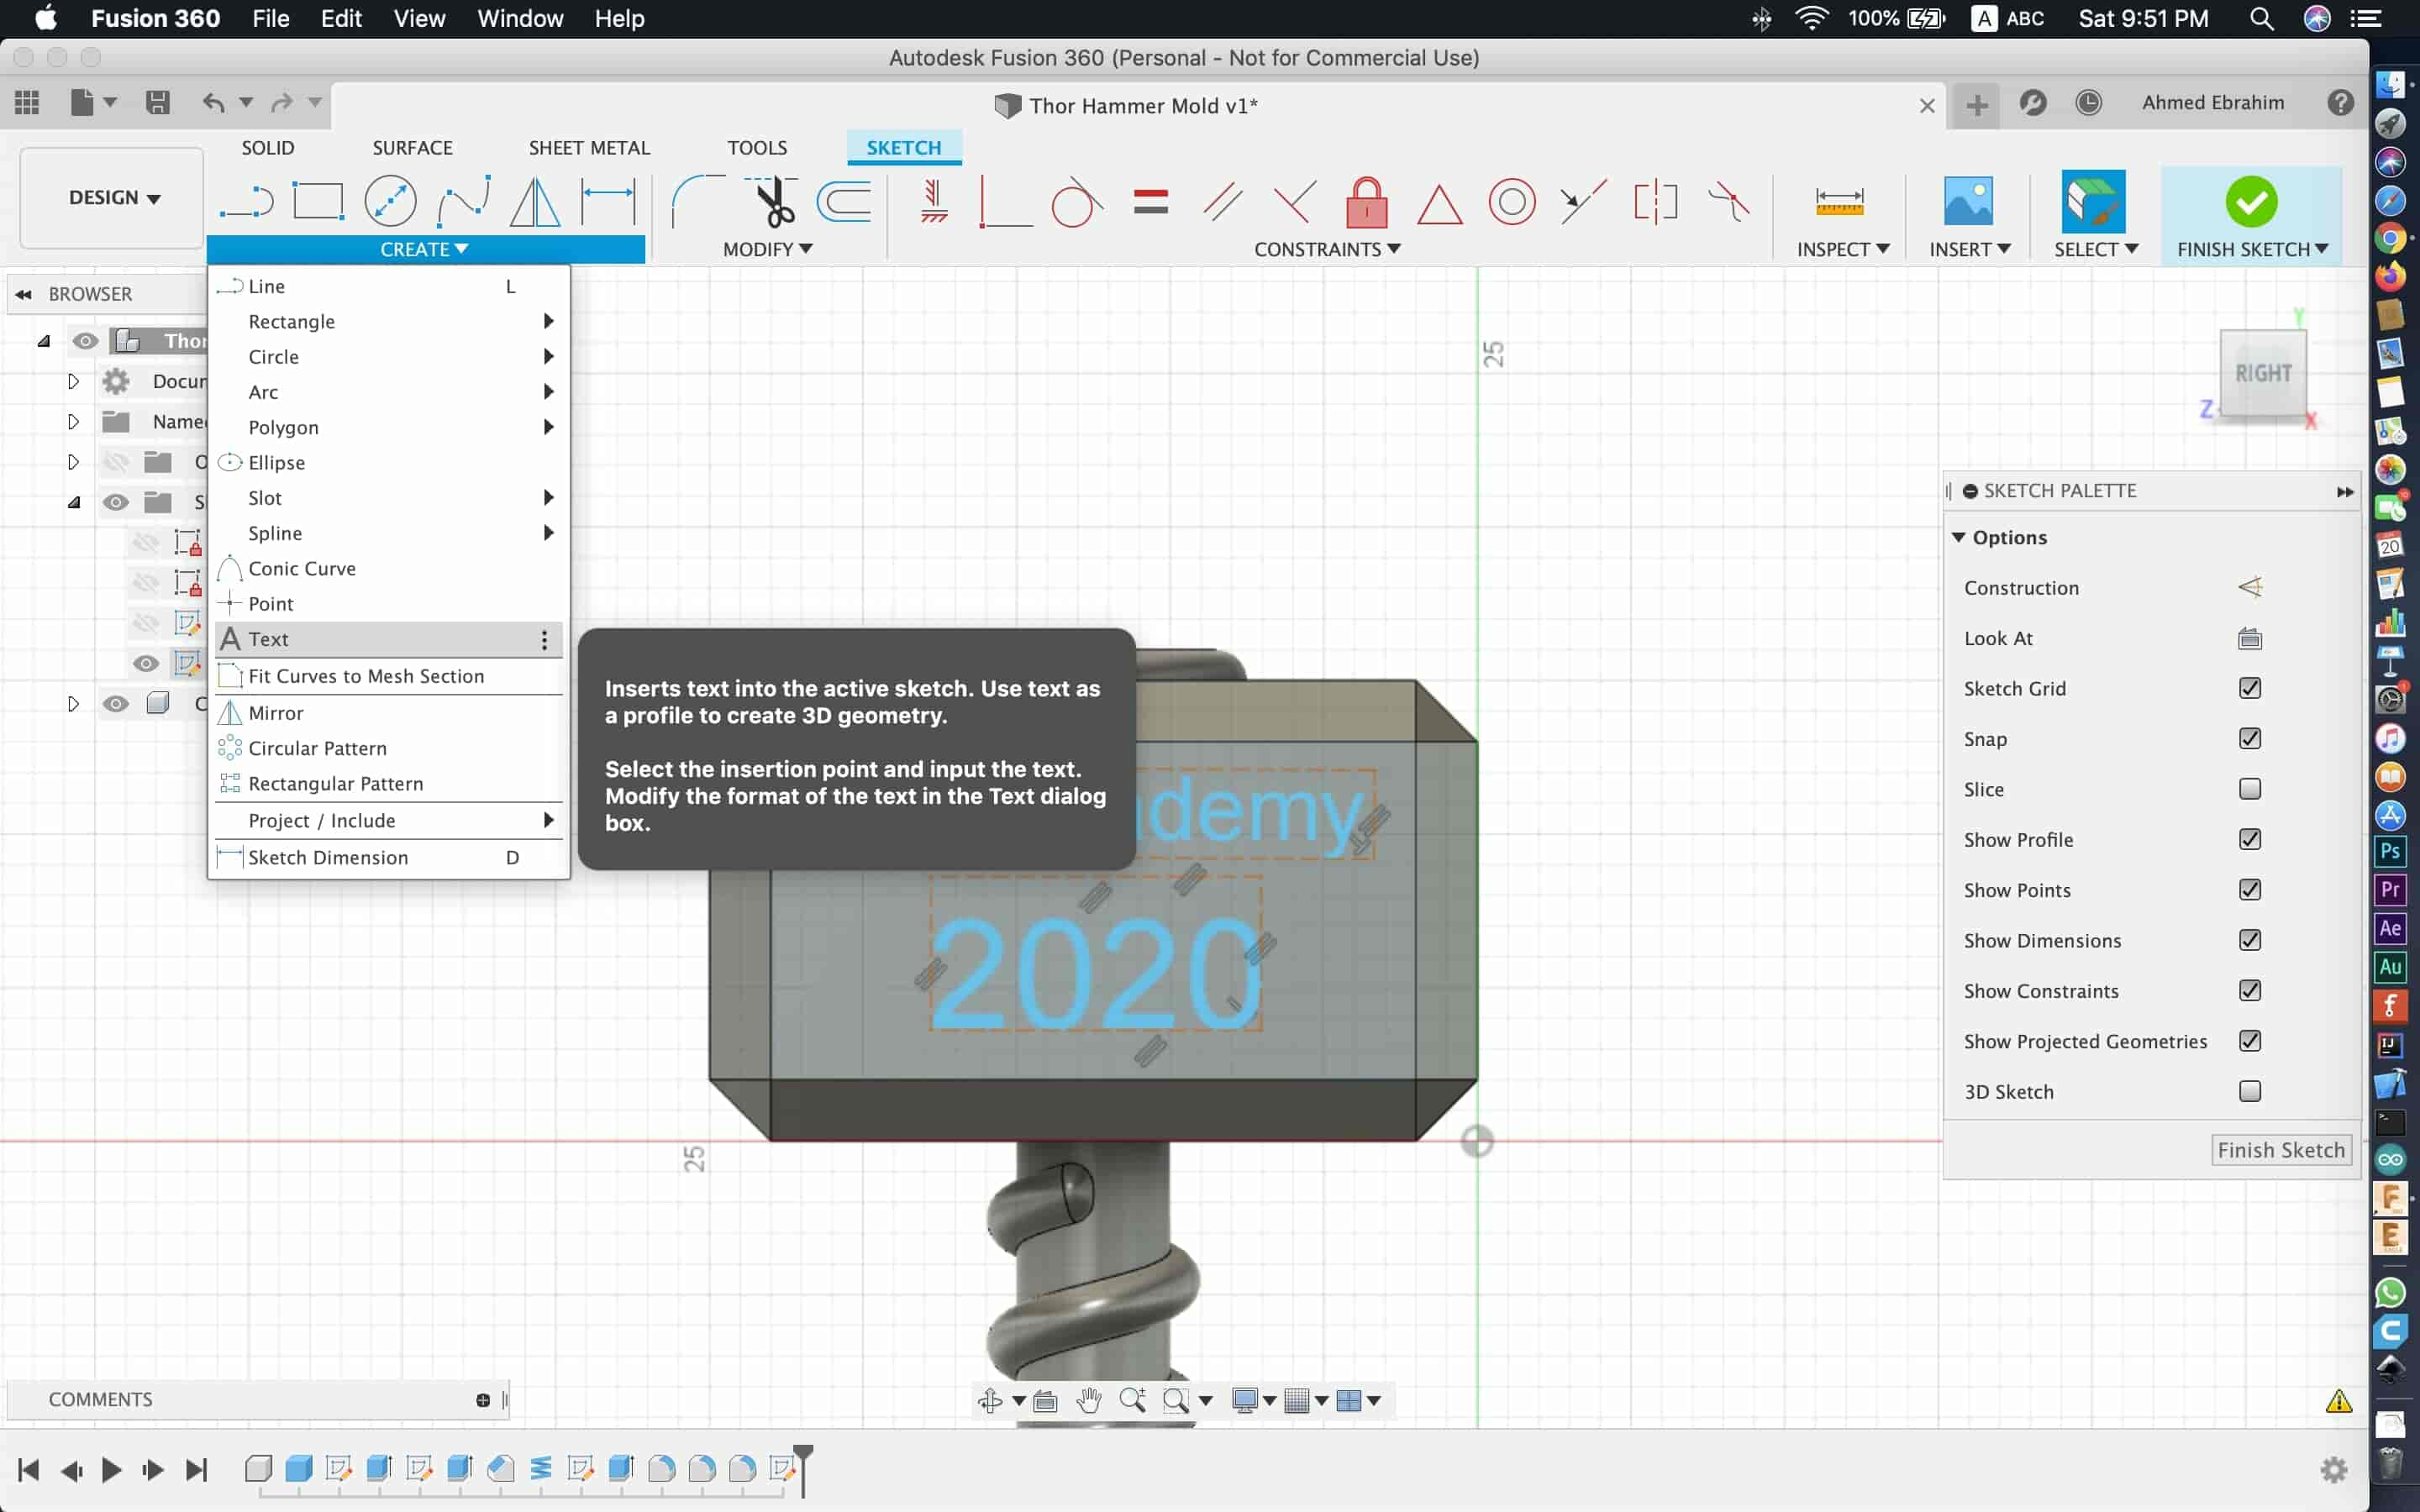The width and height of the screenshot is (2420, 1512).
Task: Open the DESIGN workspace dropdown
Action: (113, 198)
